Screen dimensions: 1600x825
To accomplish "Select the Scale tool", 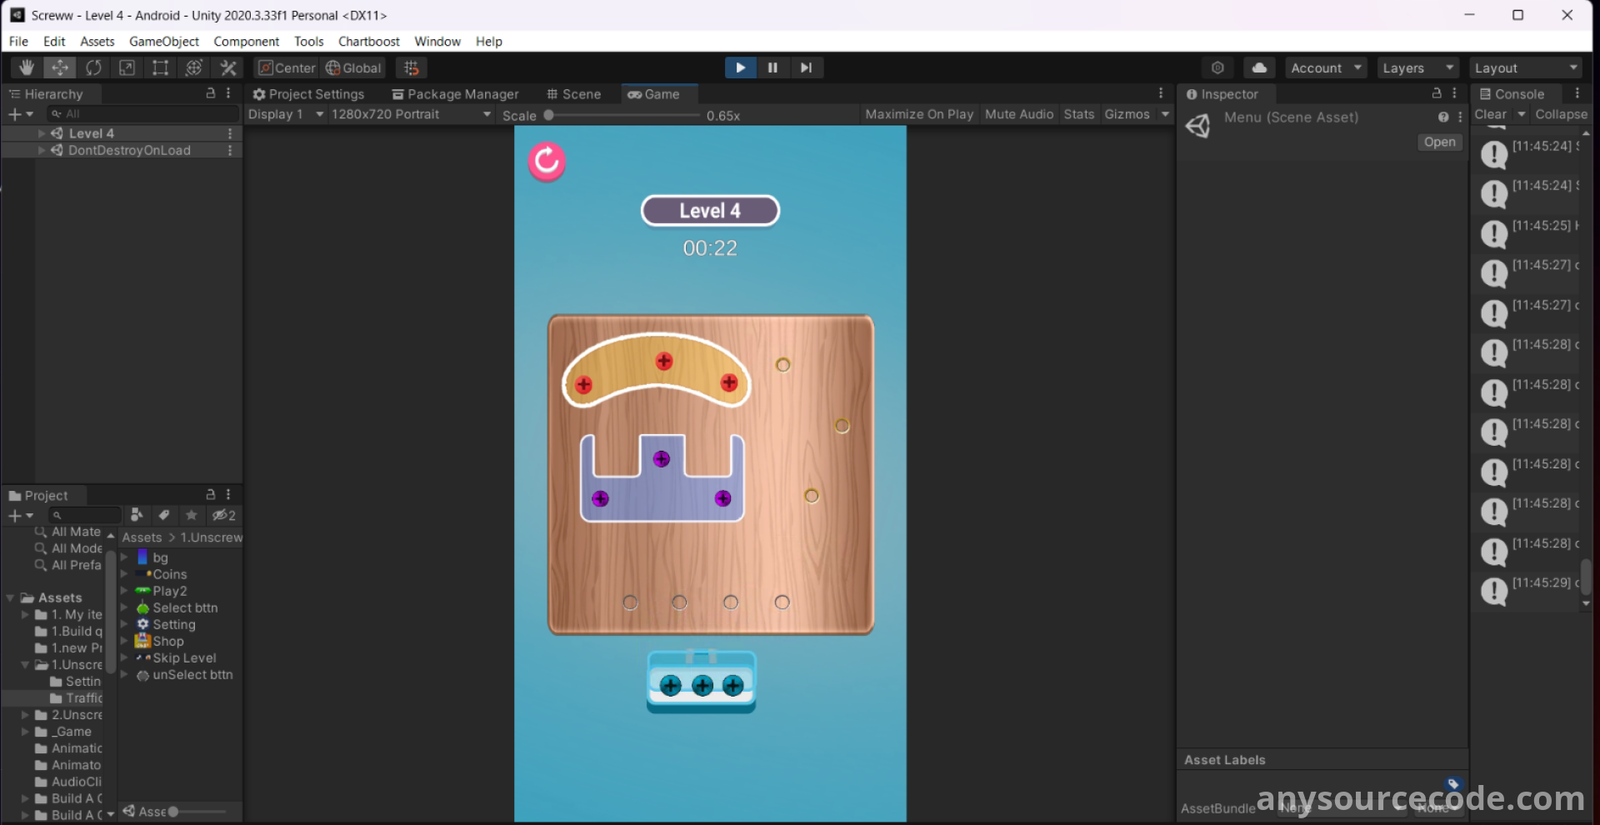I will pos(127,68).
